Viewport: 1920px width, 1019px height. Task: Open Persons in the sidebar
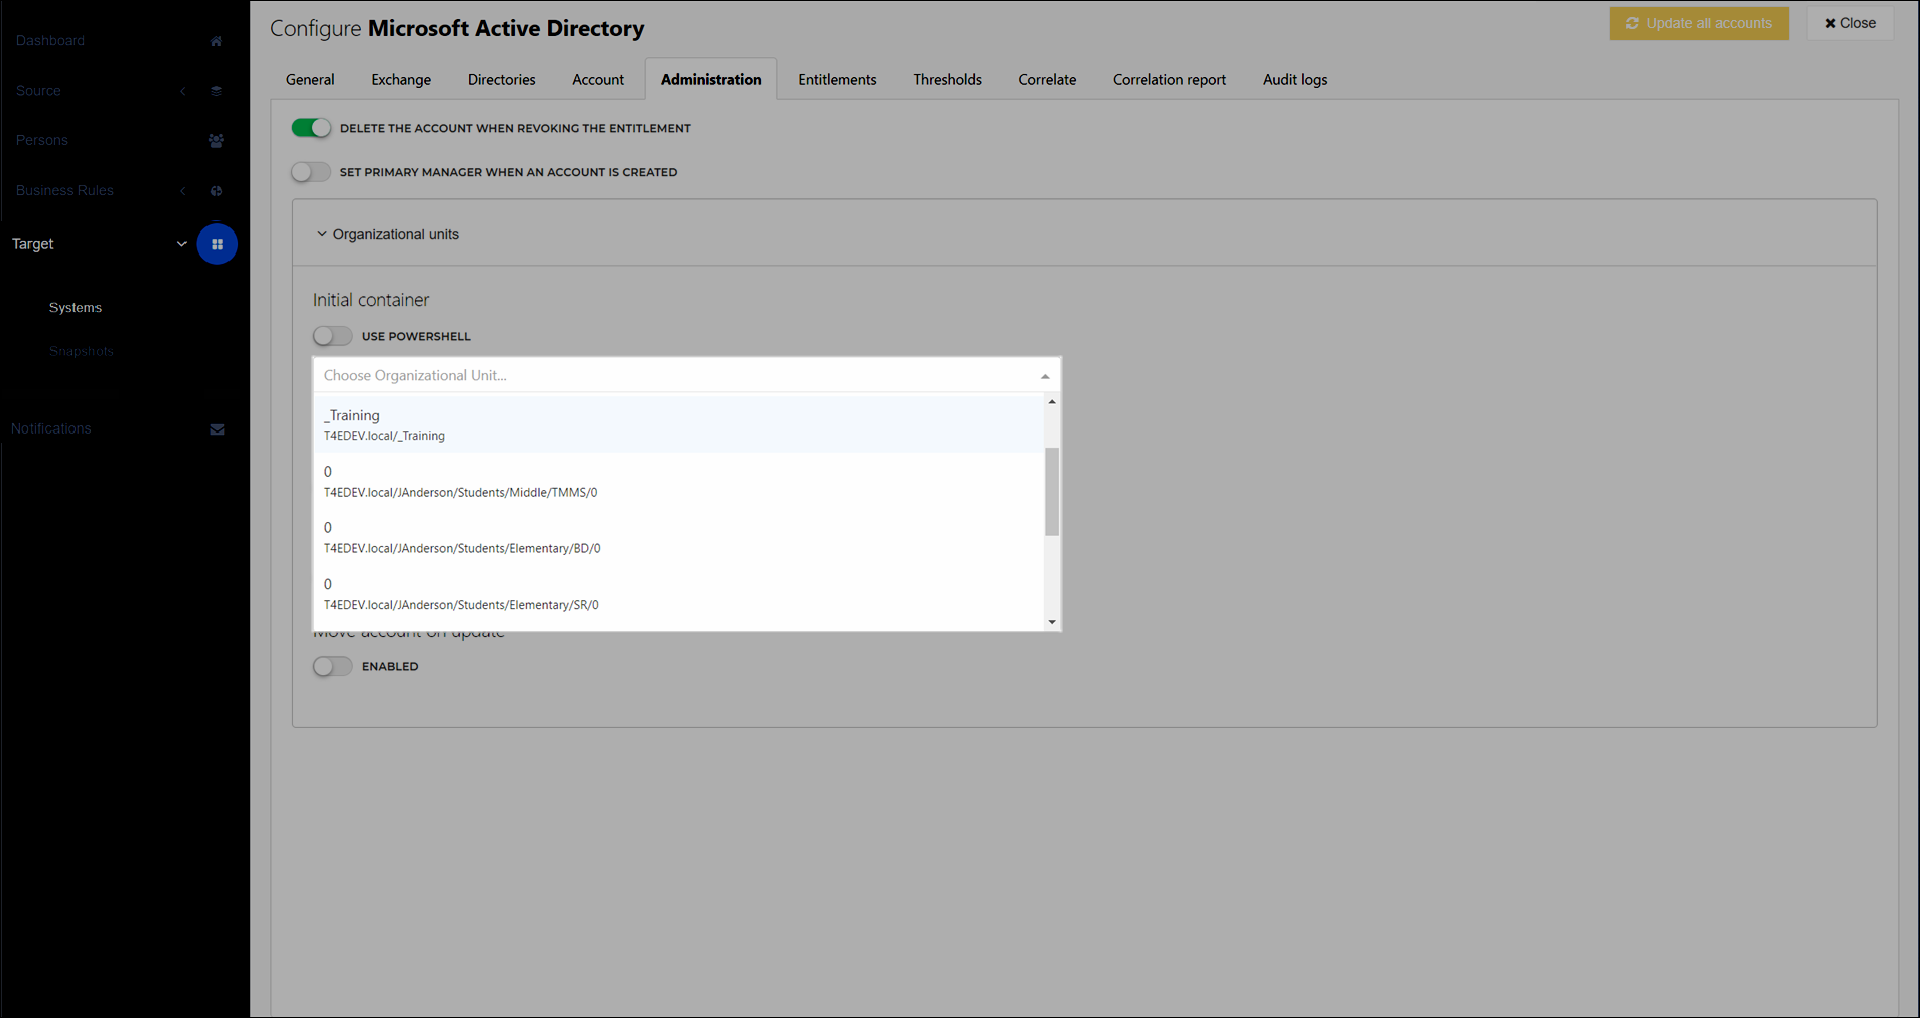[42, 141]
